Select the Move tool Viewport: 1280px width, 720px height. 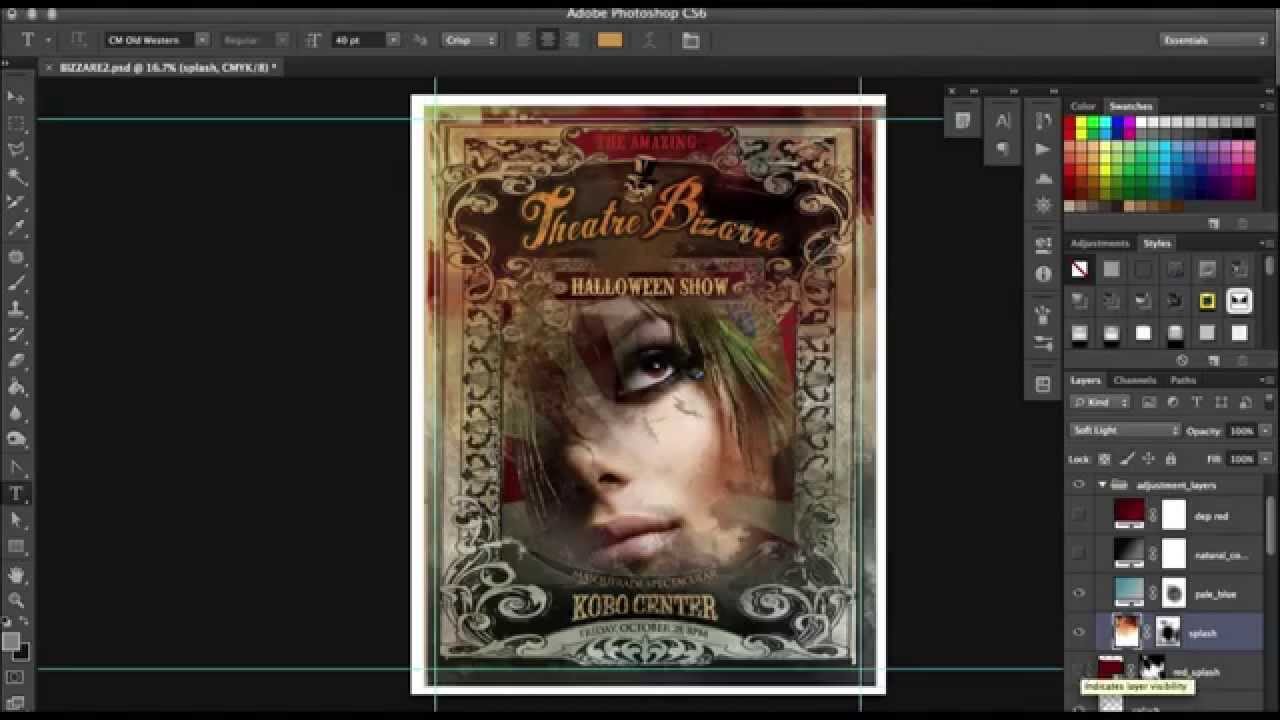[x=16, y=97]
